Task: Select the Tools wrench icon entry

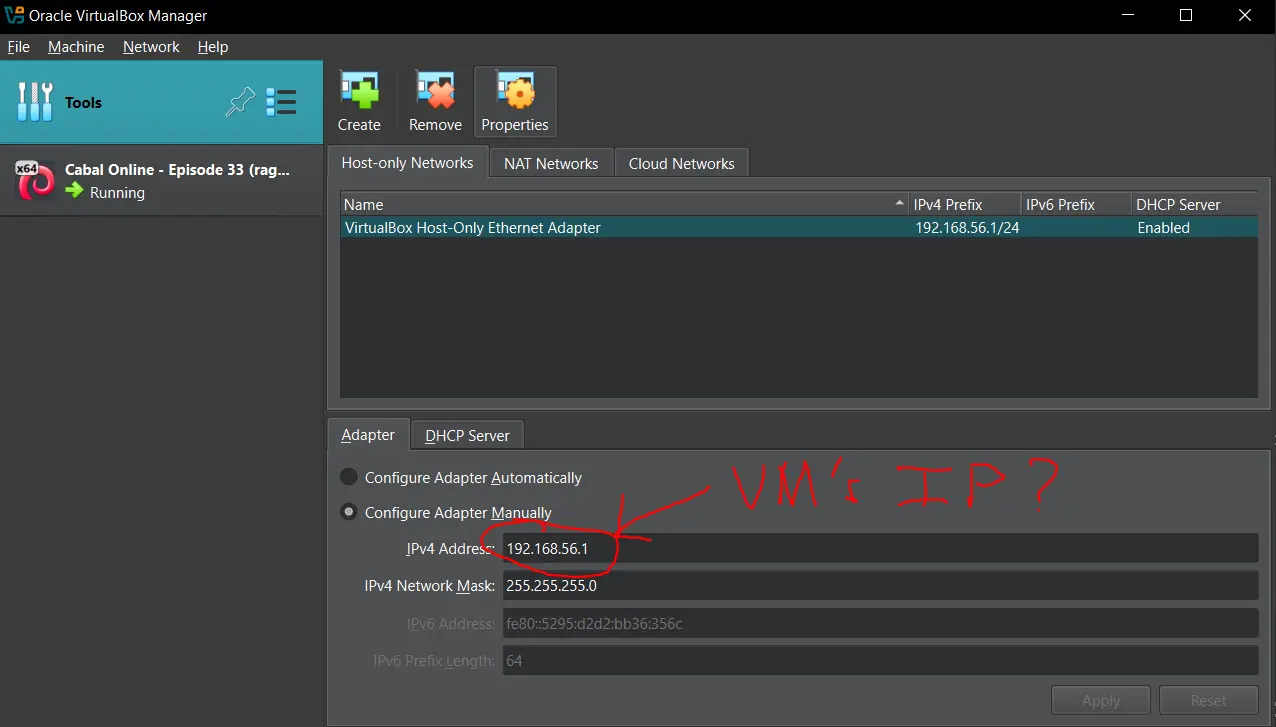Action: (x=35, y=102)
